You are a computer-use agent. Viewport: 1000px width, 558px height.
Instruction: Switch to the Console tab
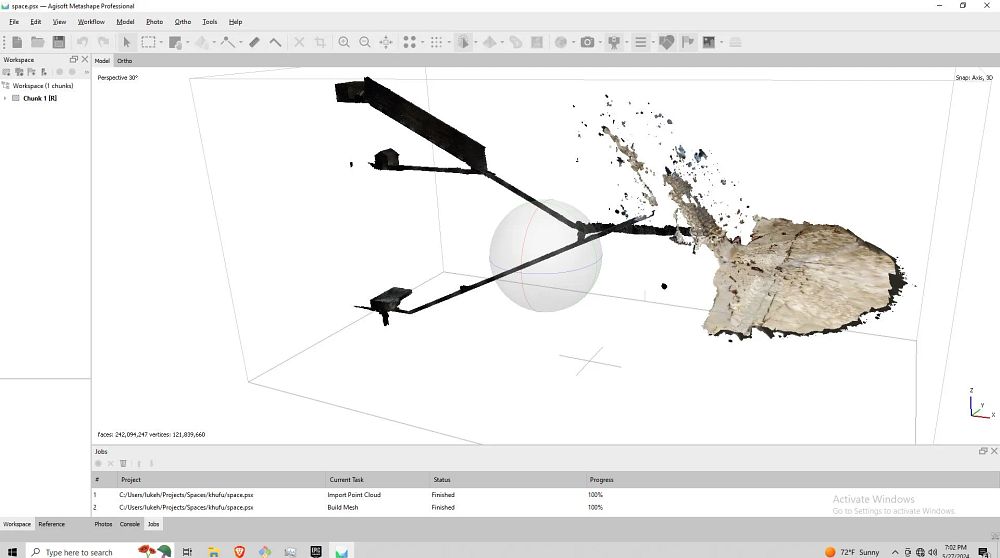pyautogui.click(x=130, y=524)
